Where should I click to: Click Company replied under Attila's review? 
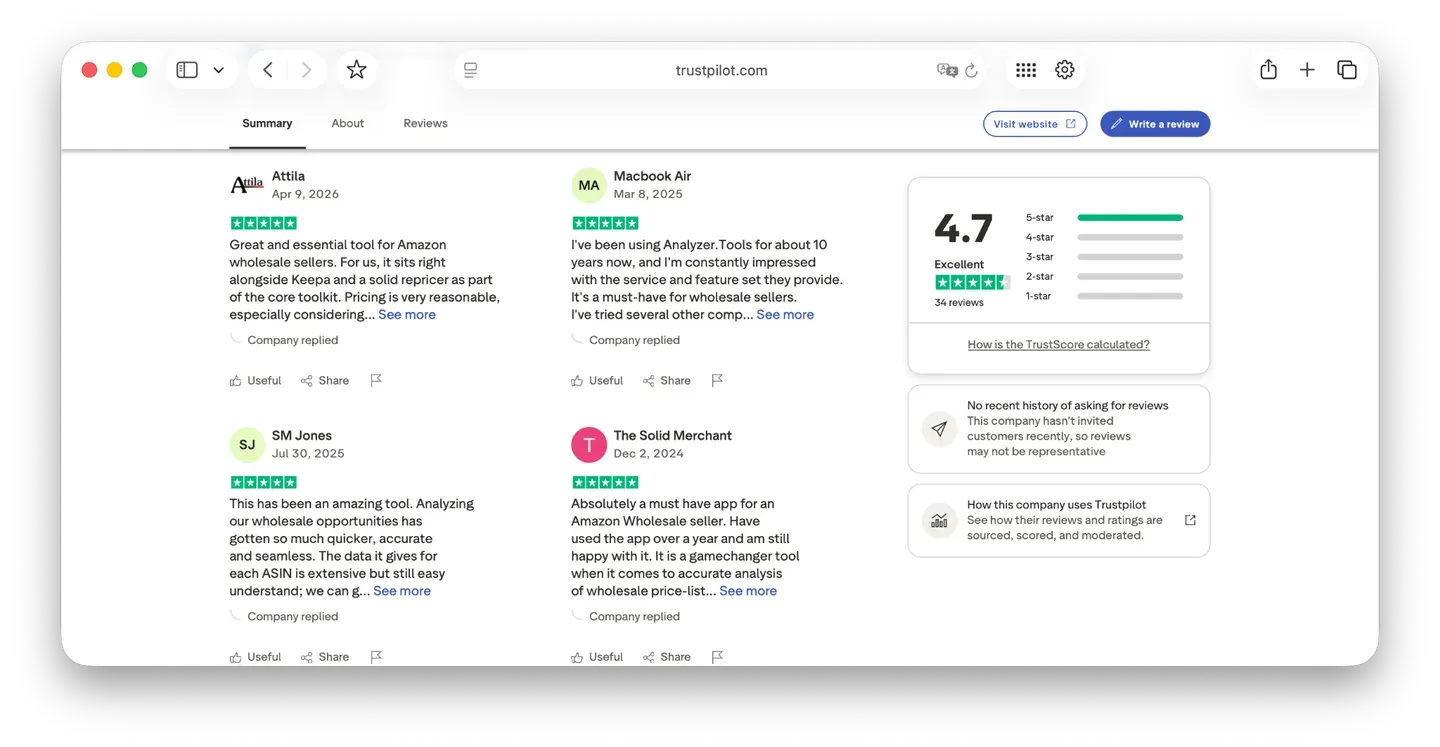(x=293, y=340)
